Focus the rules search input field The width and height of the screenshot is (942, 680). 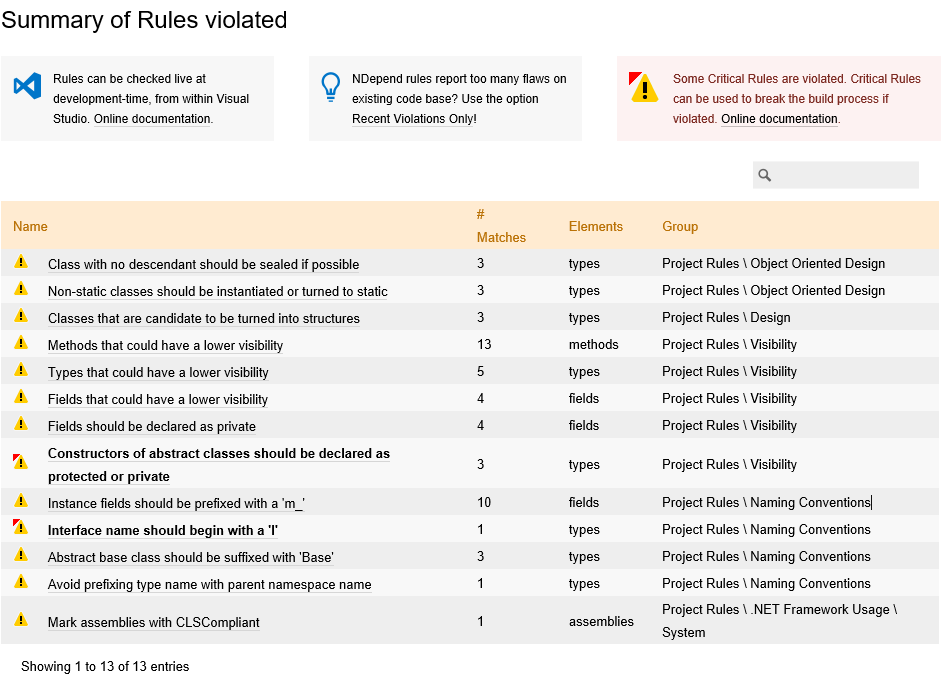(836, 175)
